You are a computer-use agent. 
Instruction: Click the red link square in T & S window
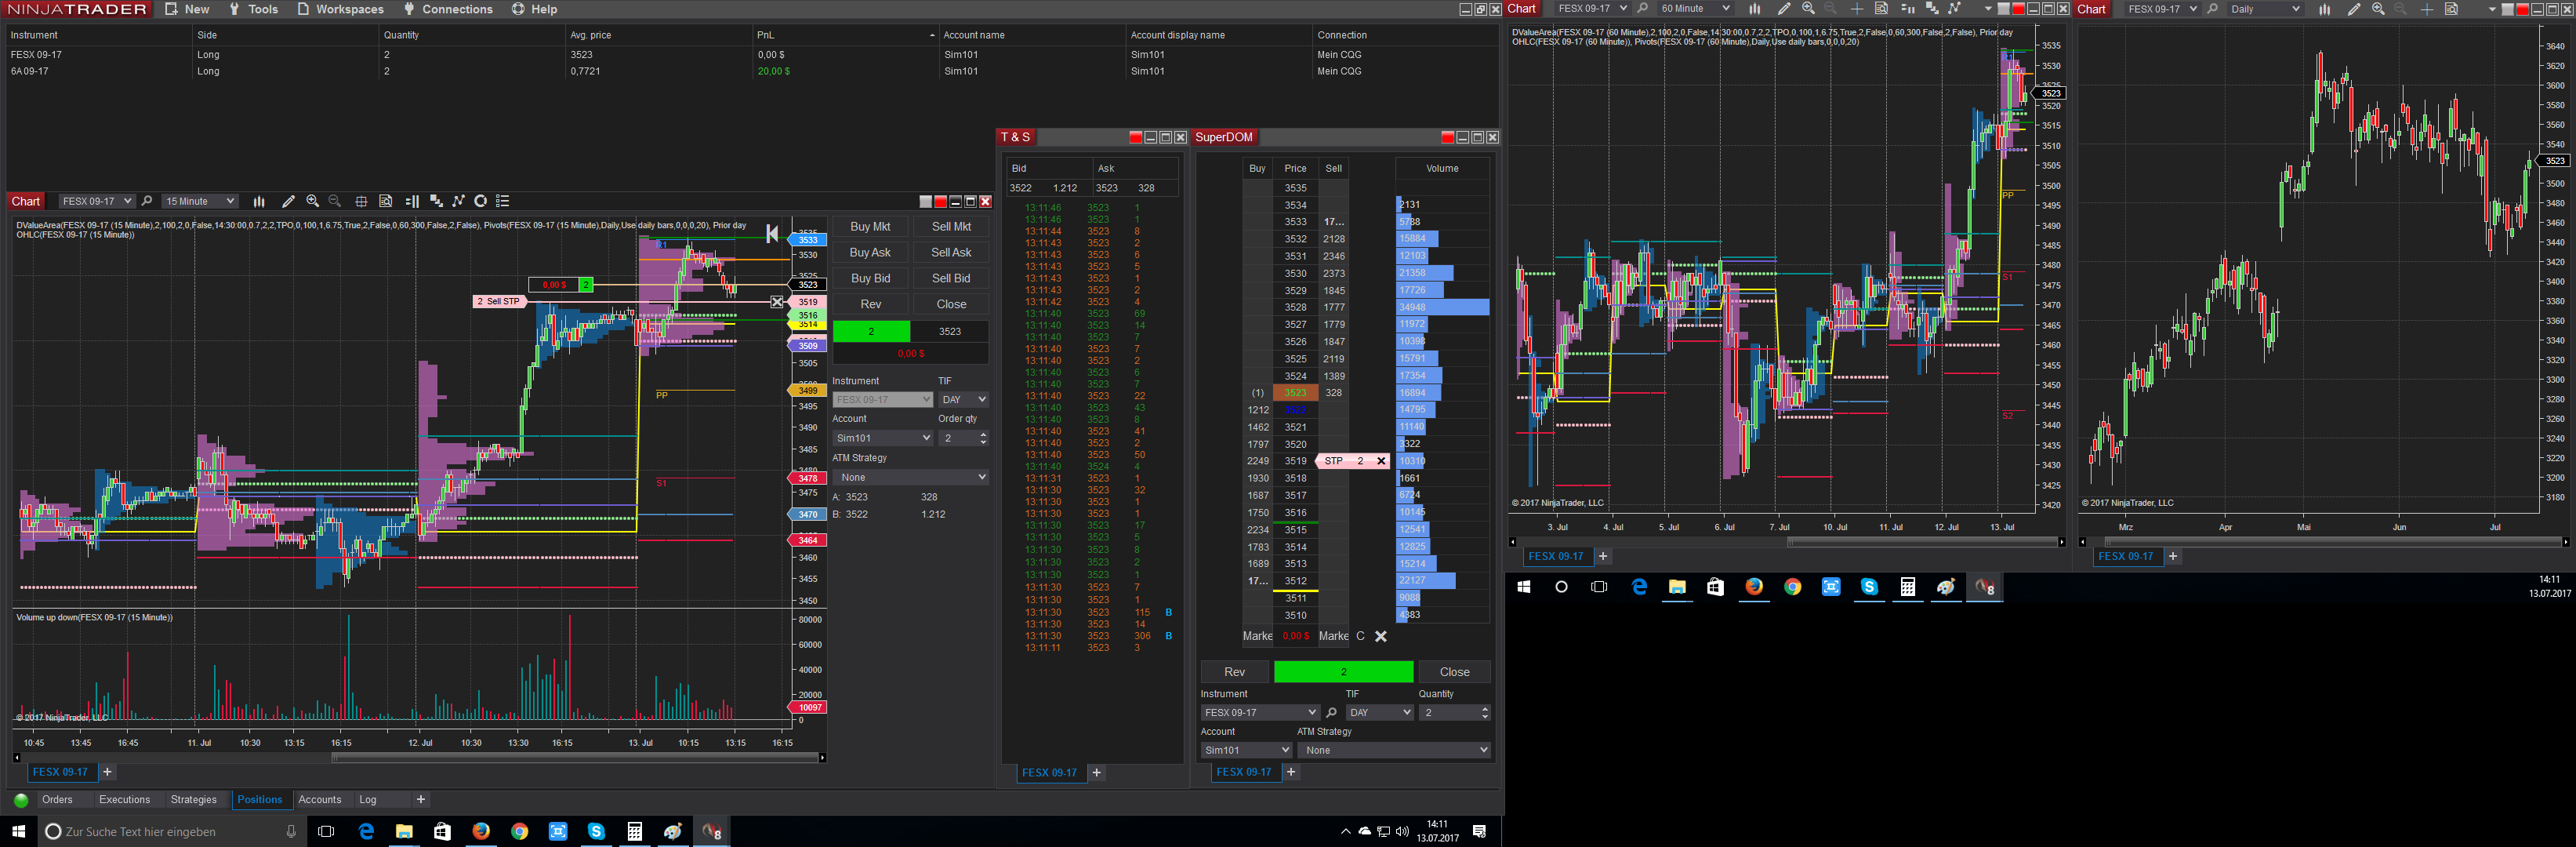point(1135,138)
